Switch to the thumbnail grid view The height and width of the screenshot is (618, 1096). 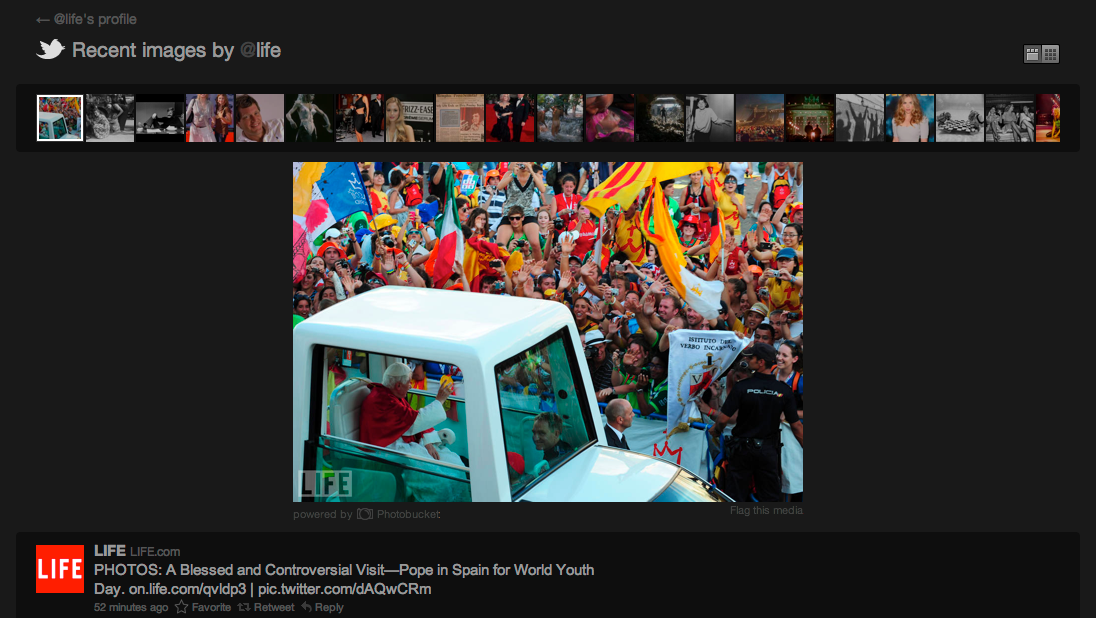[1050, 54]
